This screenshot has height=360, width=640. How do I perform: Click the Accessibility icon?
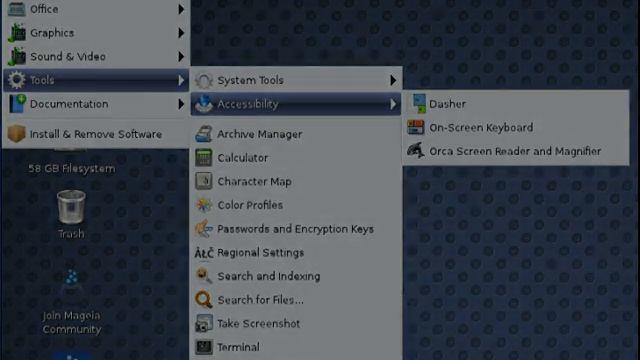[x=204, y=104]
